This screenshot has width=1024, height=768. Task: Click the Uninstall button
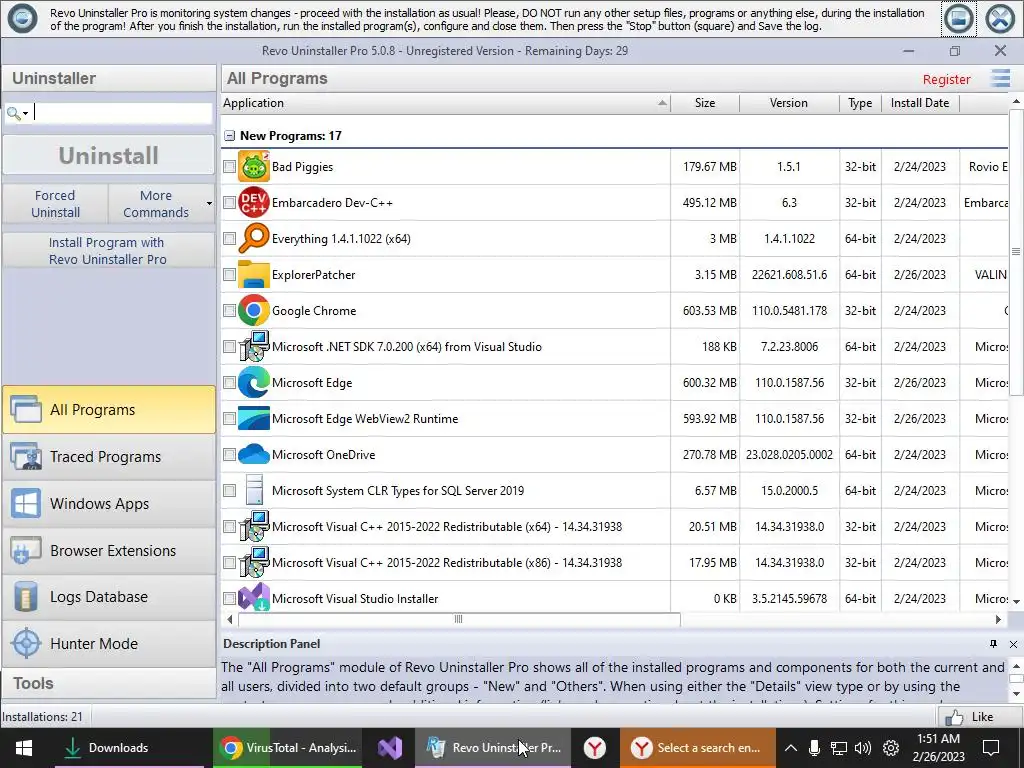pos(108,155)
